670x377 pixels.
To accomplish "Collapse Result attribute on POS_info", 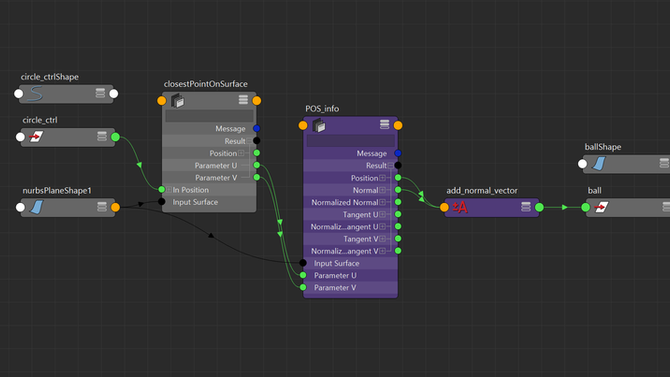I will coord(391,165).
